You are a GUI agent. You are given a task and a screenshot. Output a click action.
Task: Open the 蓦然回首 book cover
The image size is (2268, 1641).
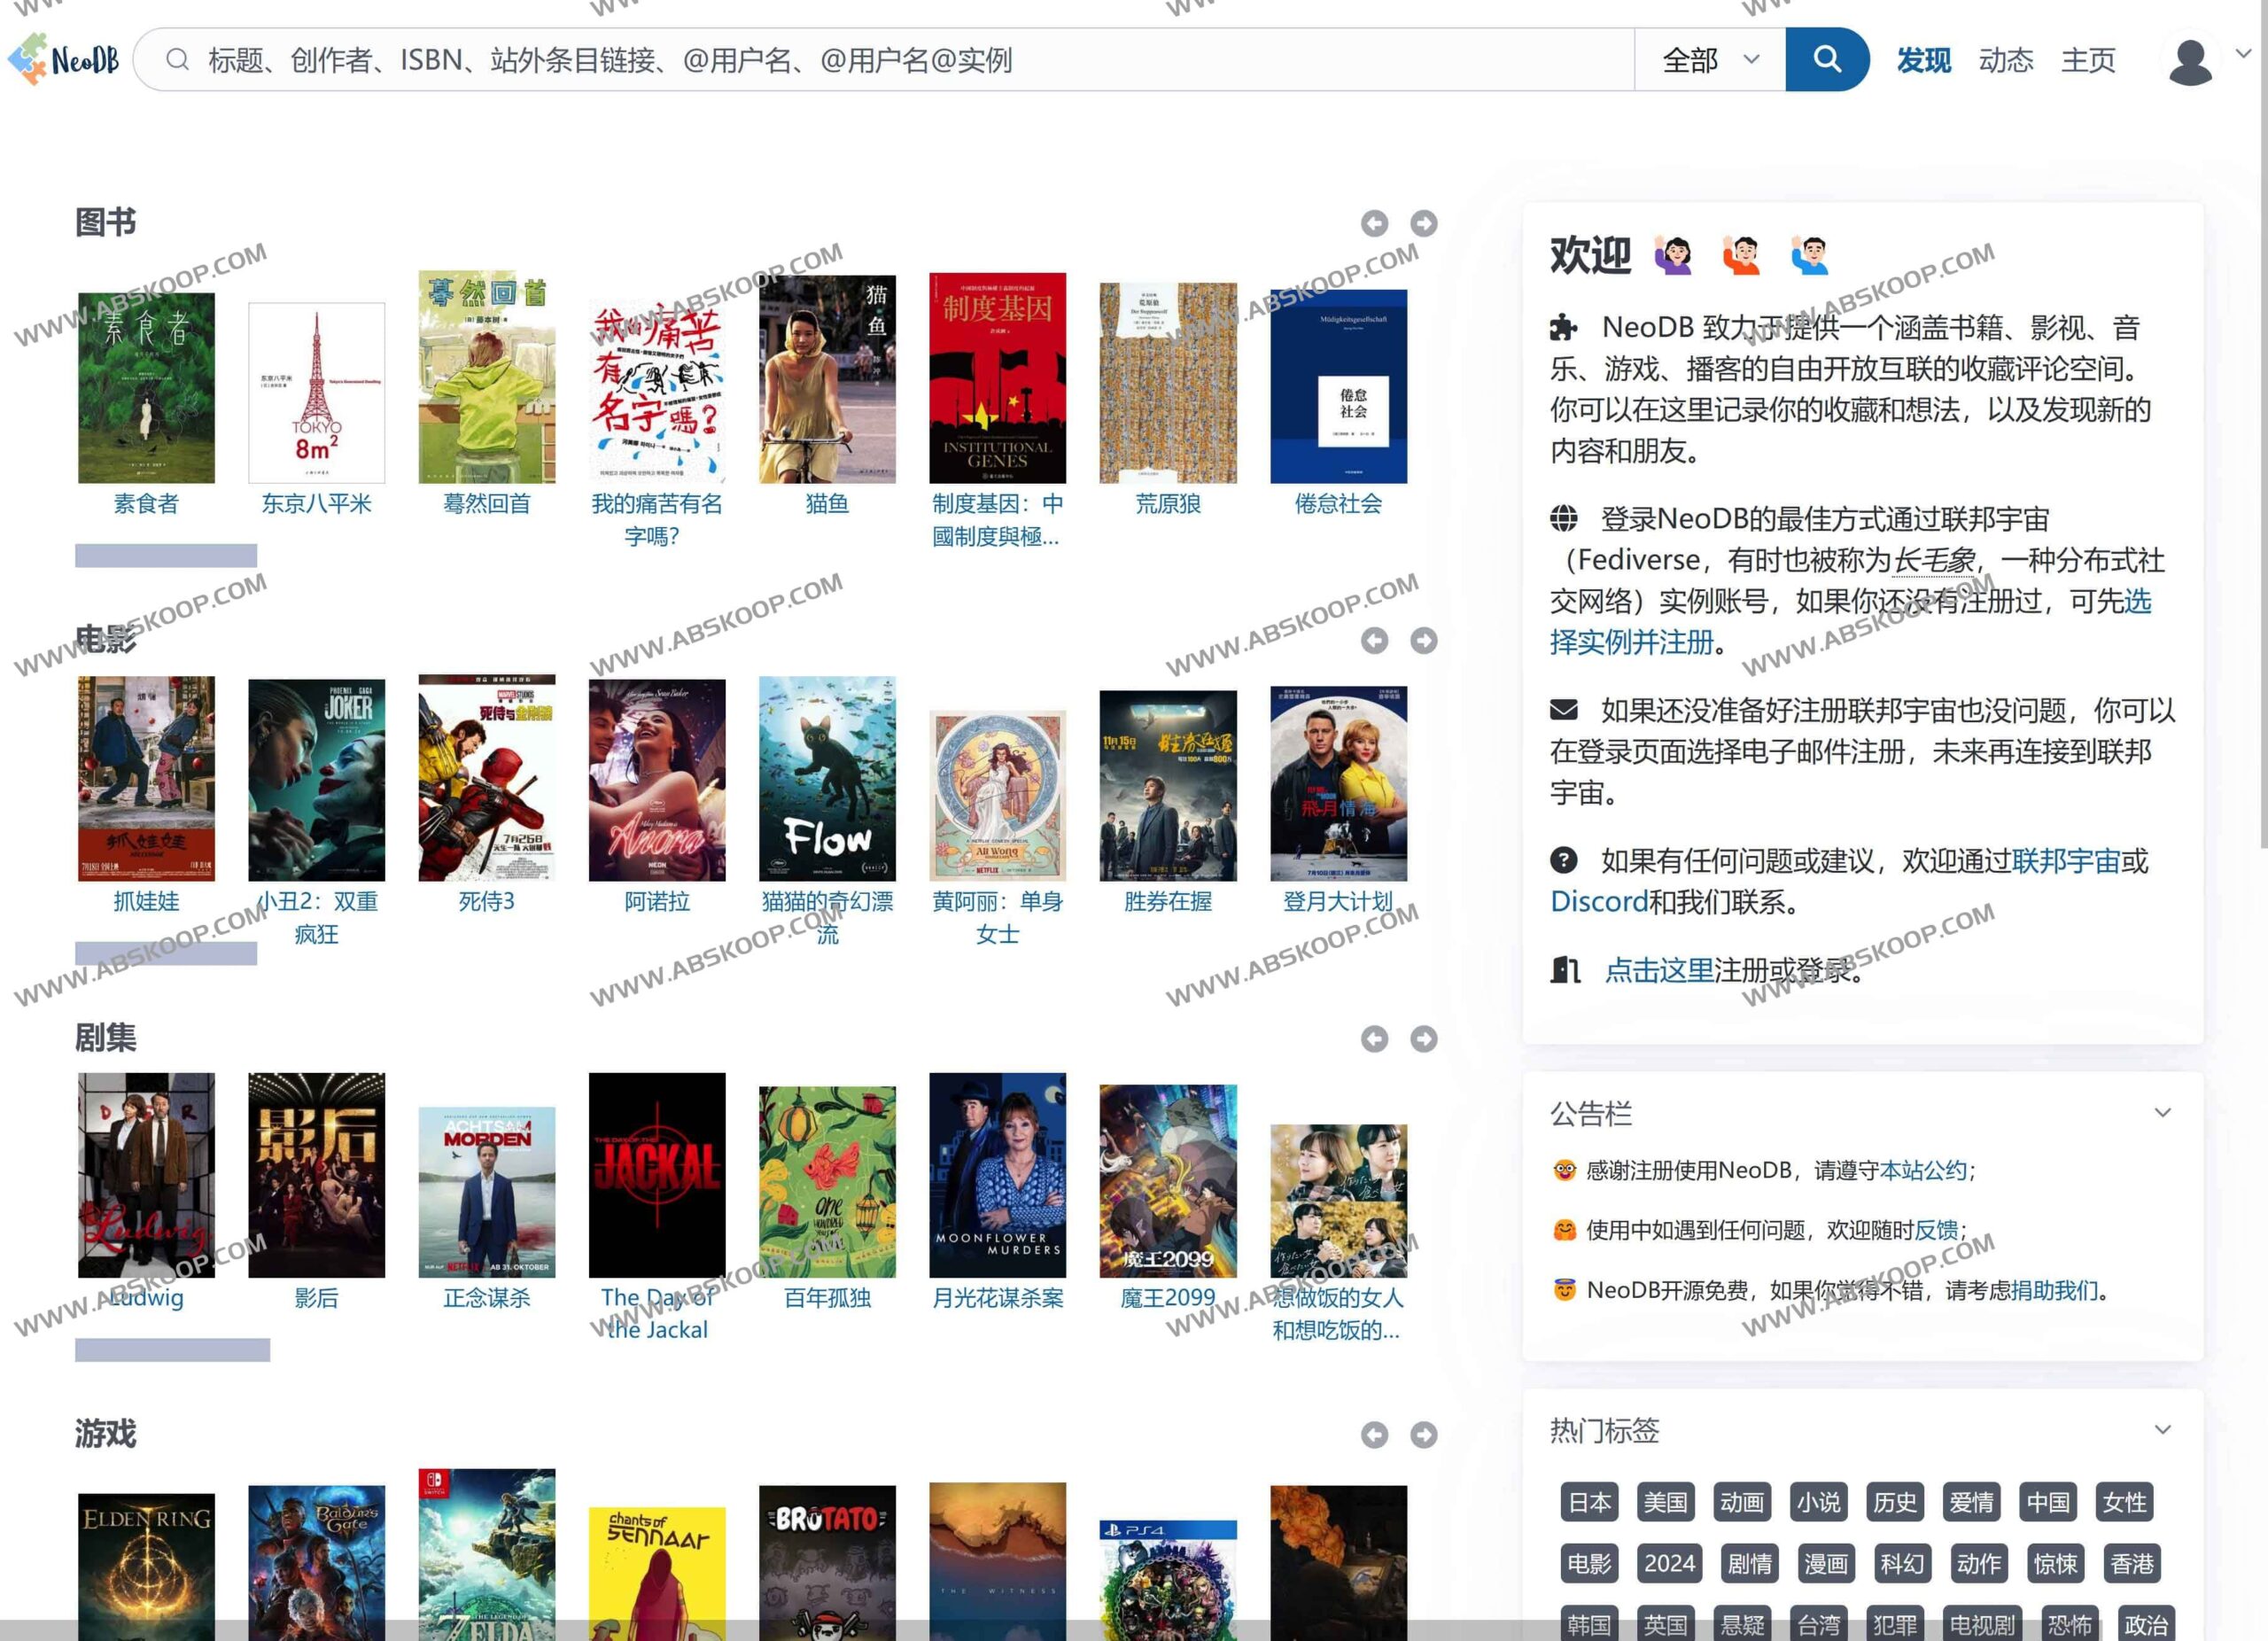(487, 377)
